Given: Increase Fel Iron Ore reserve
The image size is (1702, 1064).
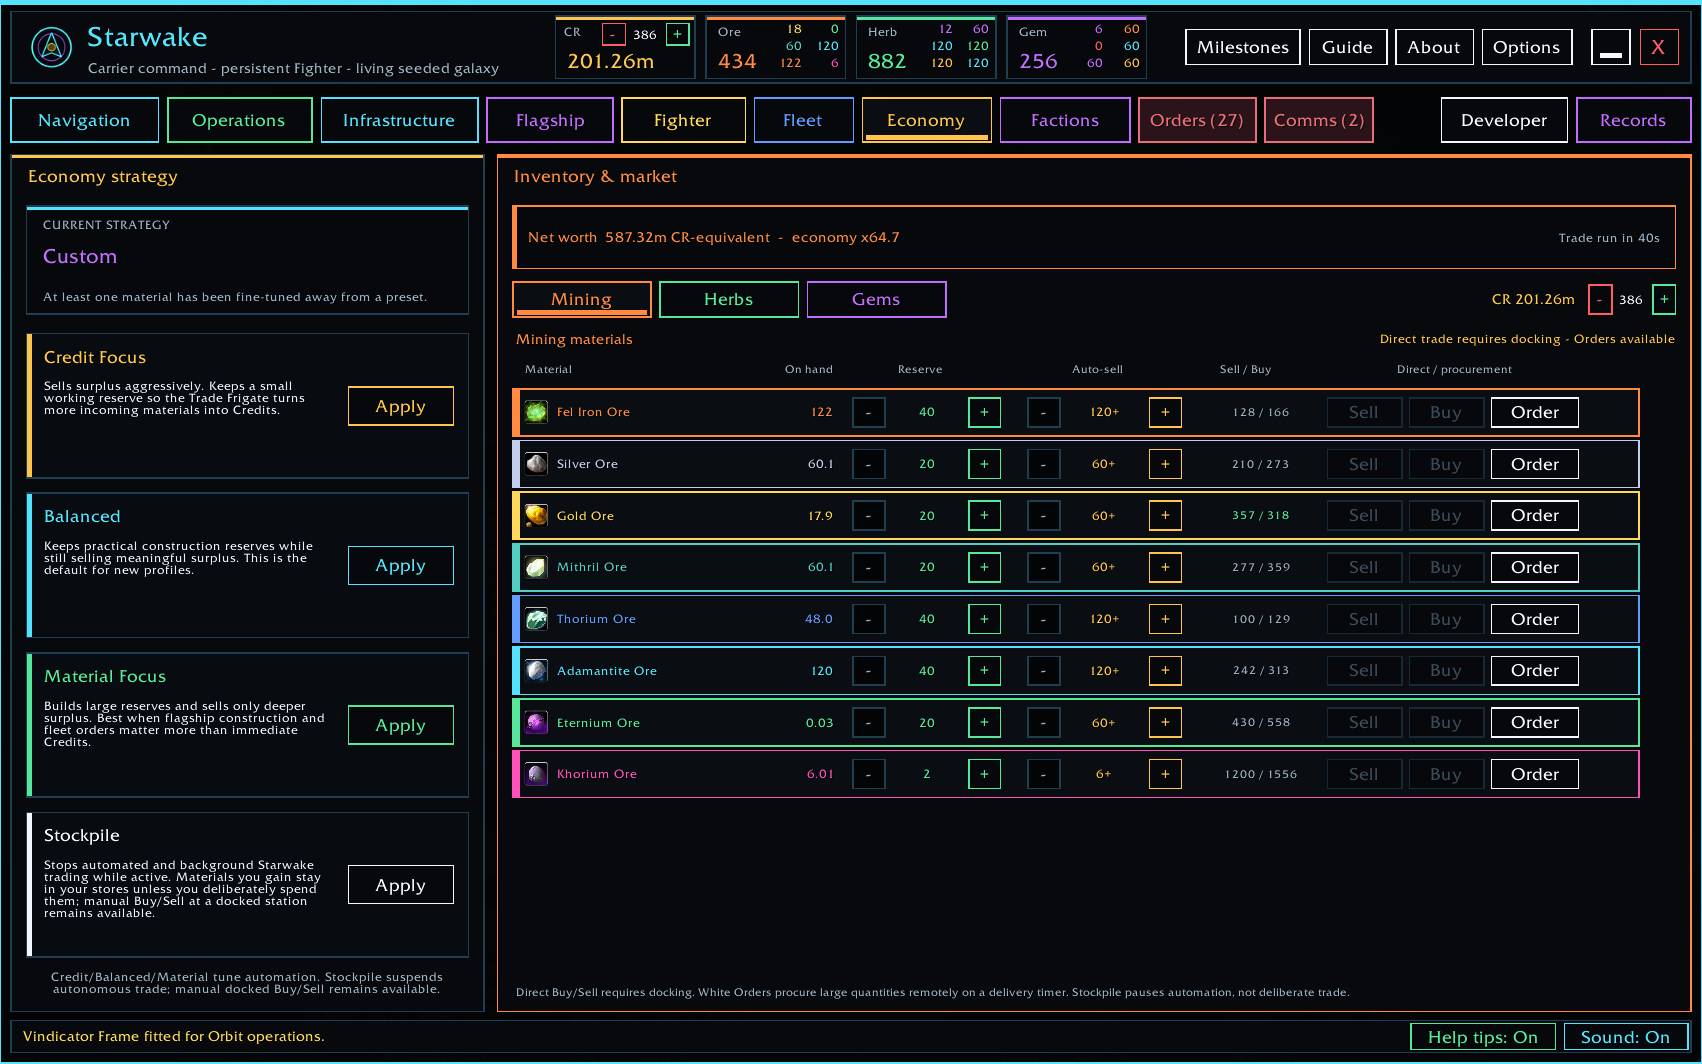Looking at the screenshot, I should click(984, 412).
